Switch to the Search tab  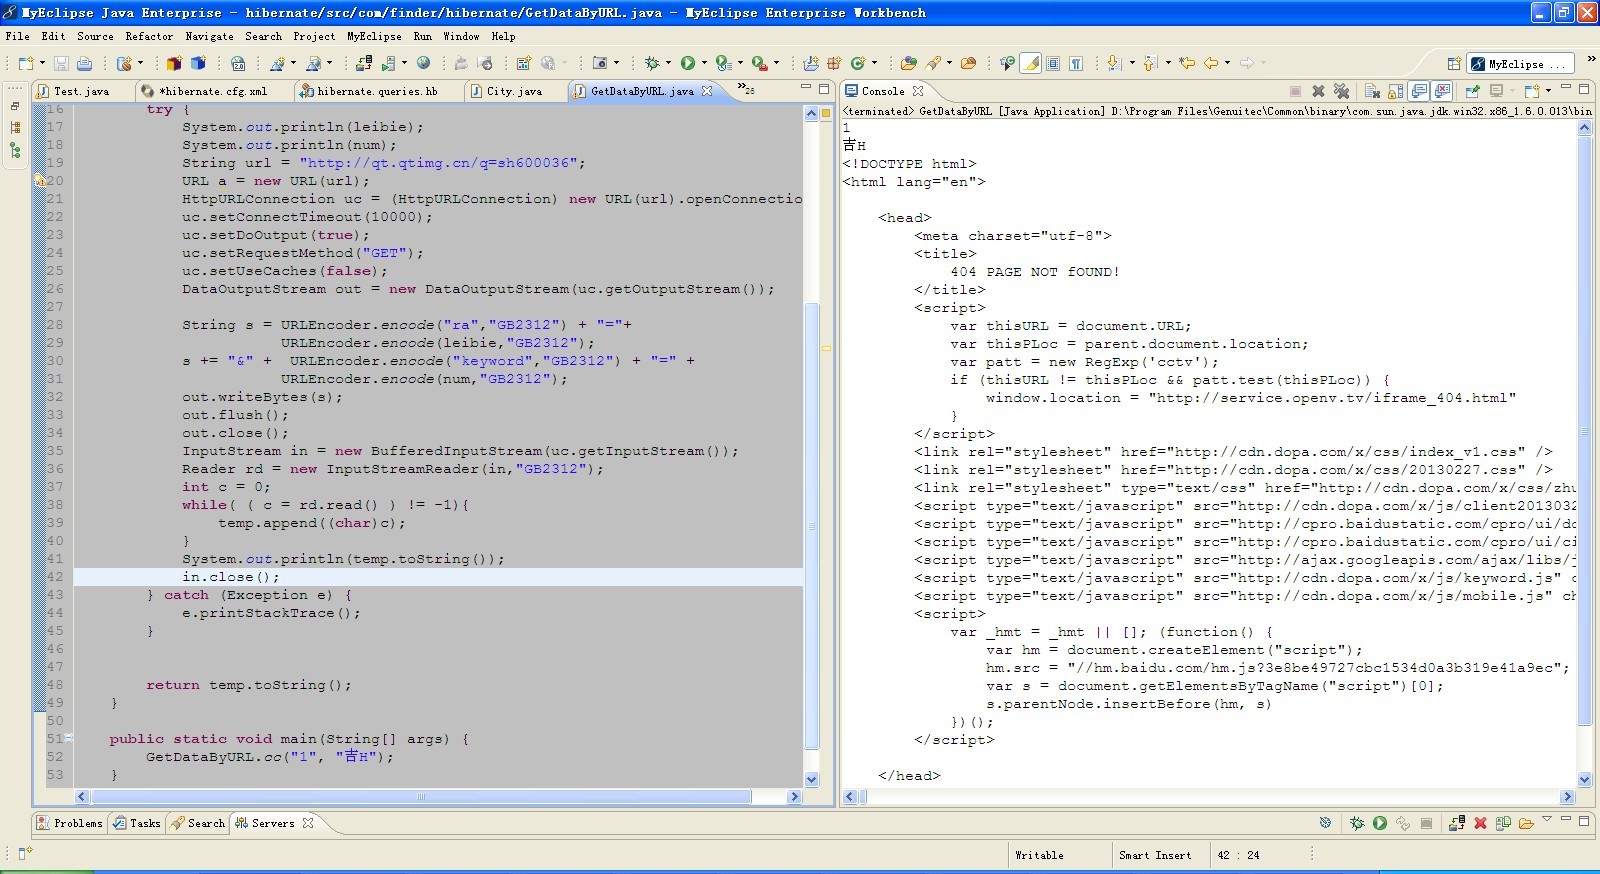coord(198,823)
